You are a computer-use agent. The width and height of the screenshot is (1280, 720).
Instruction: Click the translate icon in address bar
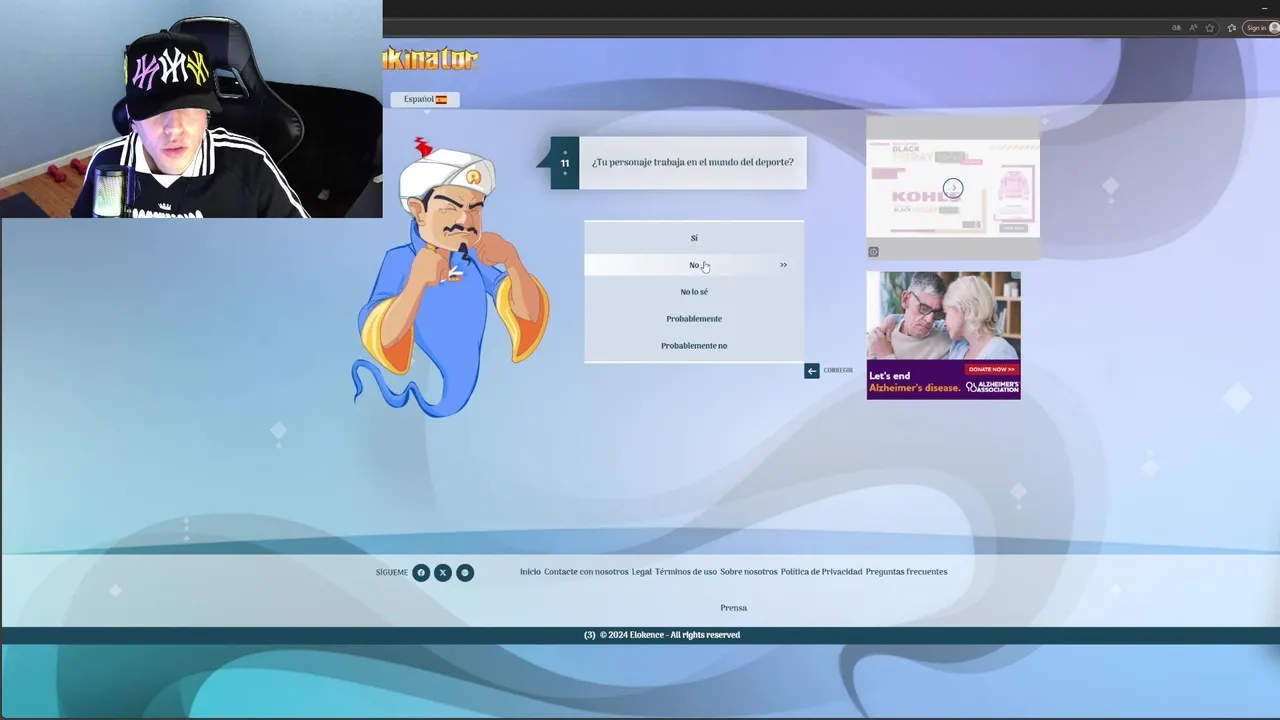click(1176, 28)
